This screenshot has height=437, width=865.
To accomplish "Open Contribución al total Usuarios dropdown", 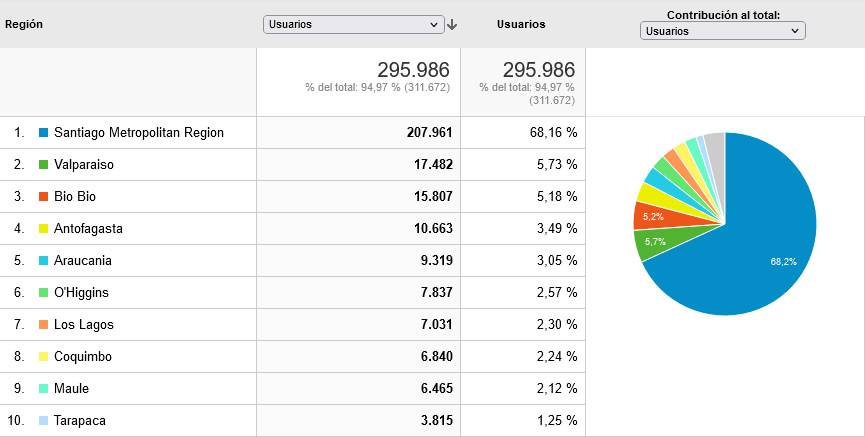I will pos(723,31).
